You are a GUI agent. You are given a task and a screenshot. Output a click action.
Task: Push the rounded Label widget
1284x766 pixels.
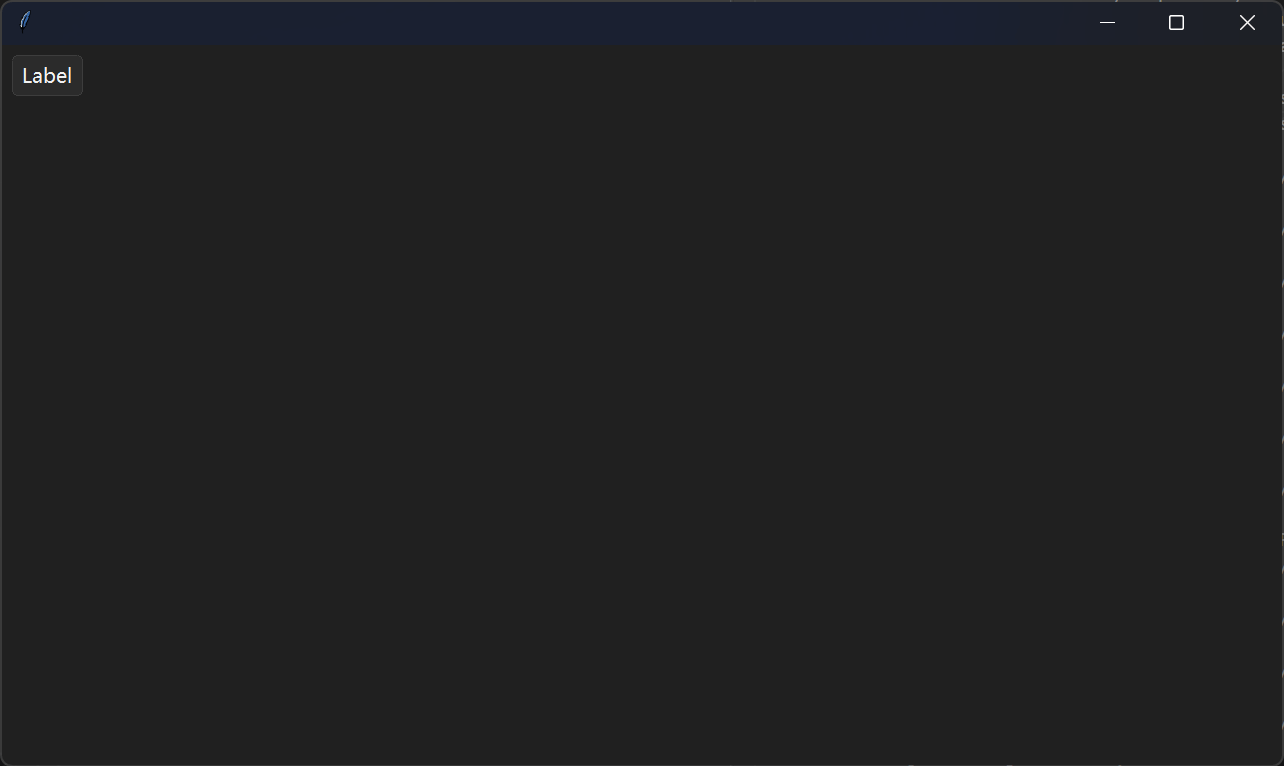pos(47,76)
